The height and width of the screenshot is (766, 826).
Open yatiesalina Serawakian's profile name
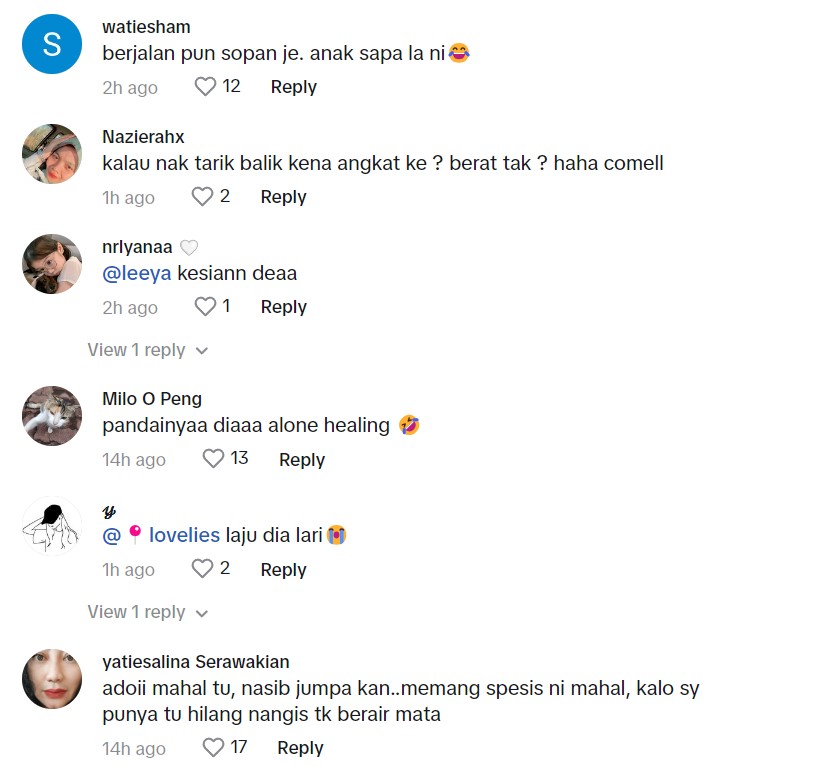point(196,661)
